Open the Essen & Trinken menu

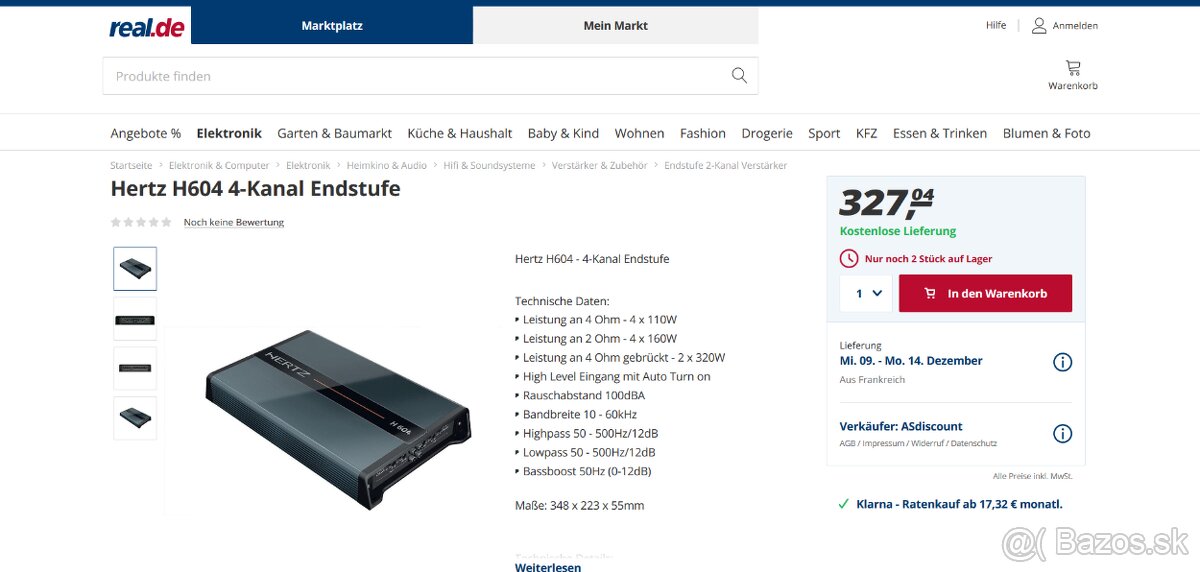(x=940, y=133)
